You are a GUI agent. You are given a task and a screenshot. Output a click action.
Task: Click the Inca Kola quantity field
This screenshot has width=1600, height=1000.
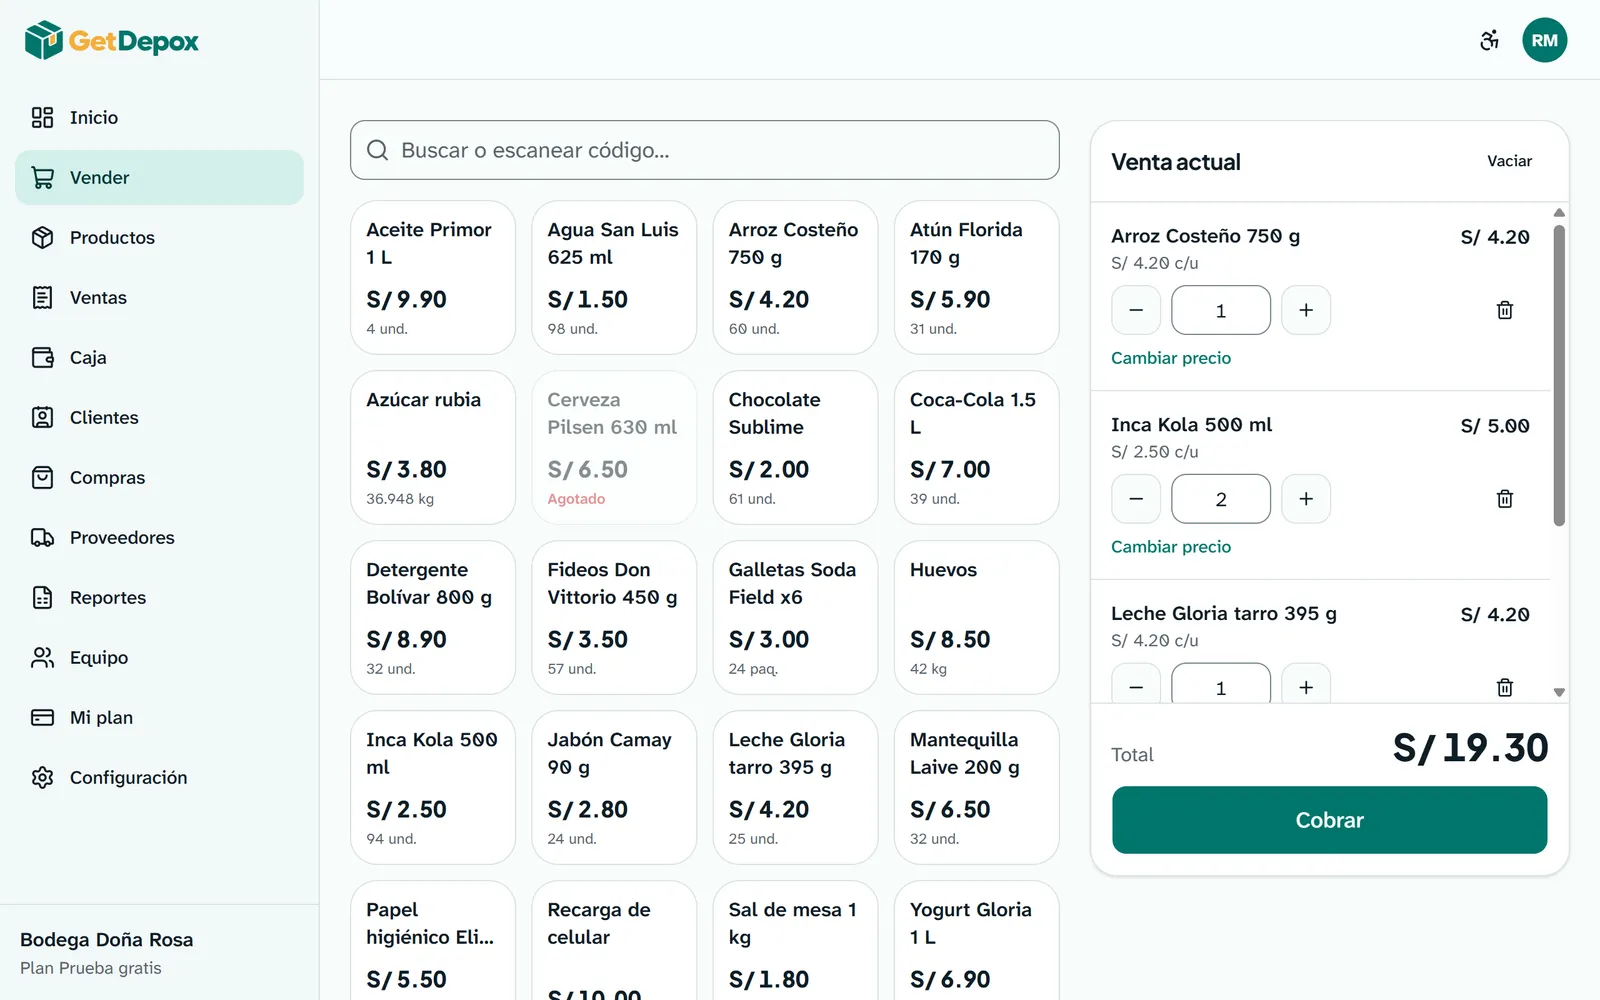tap(1221, 499)
